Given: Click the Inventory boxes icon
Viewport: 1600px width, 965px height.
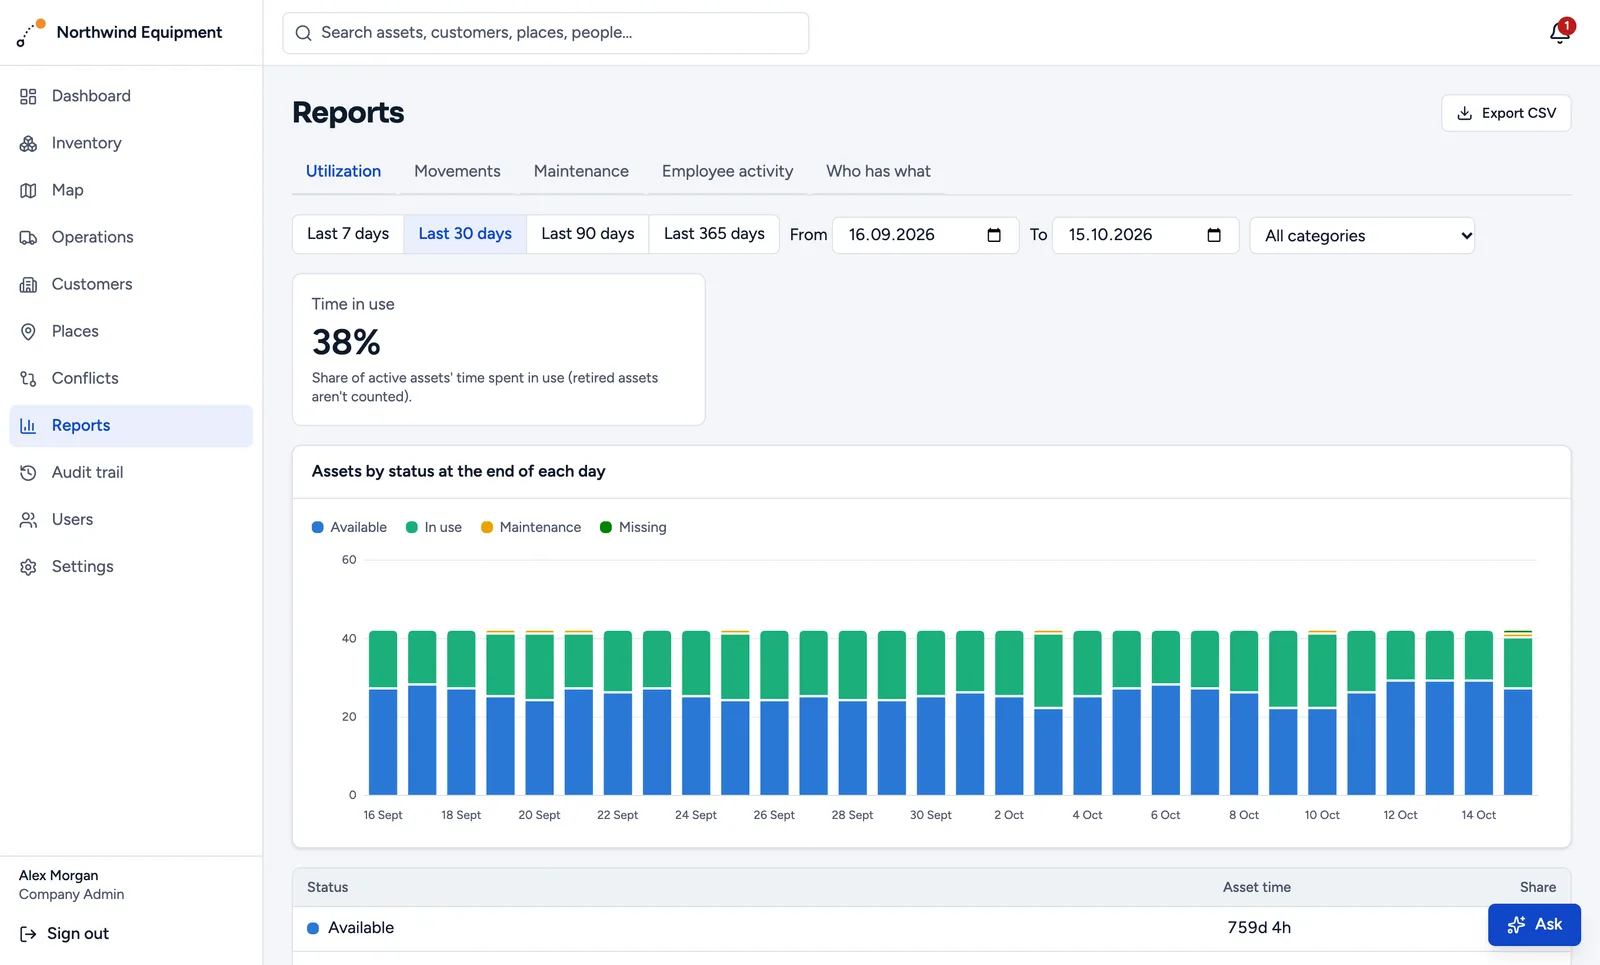Looking at the screenshot, I should [28, 143].
